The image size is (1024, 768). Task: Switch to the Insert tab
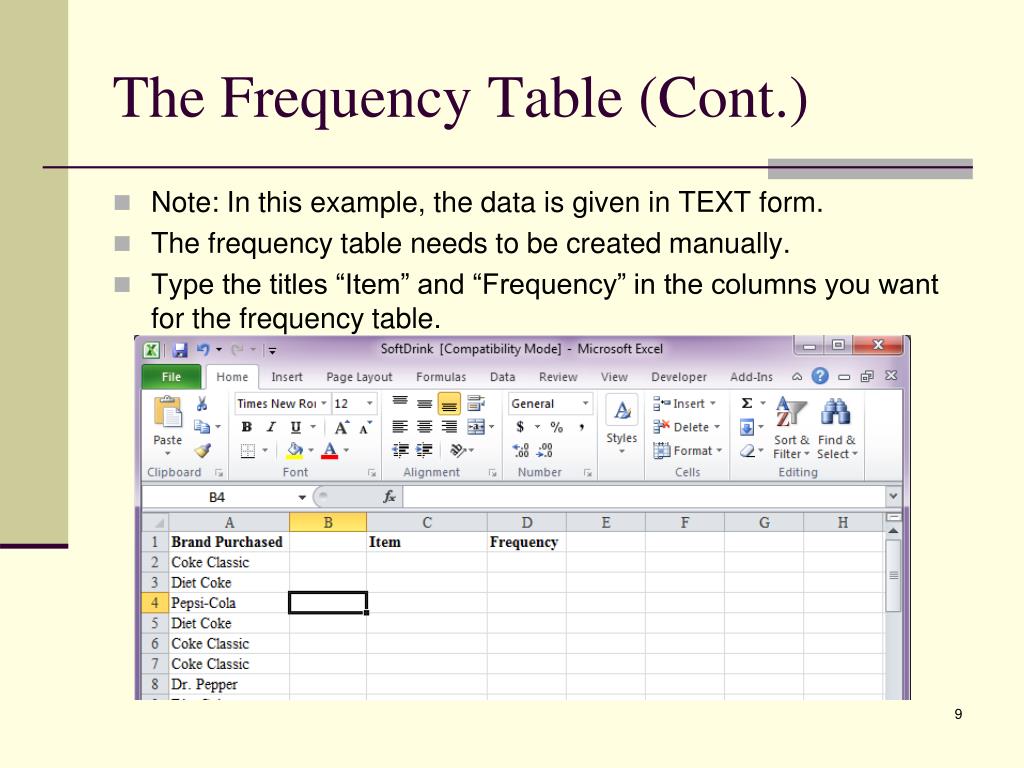pyautogui.click(x=287, y=377)
